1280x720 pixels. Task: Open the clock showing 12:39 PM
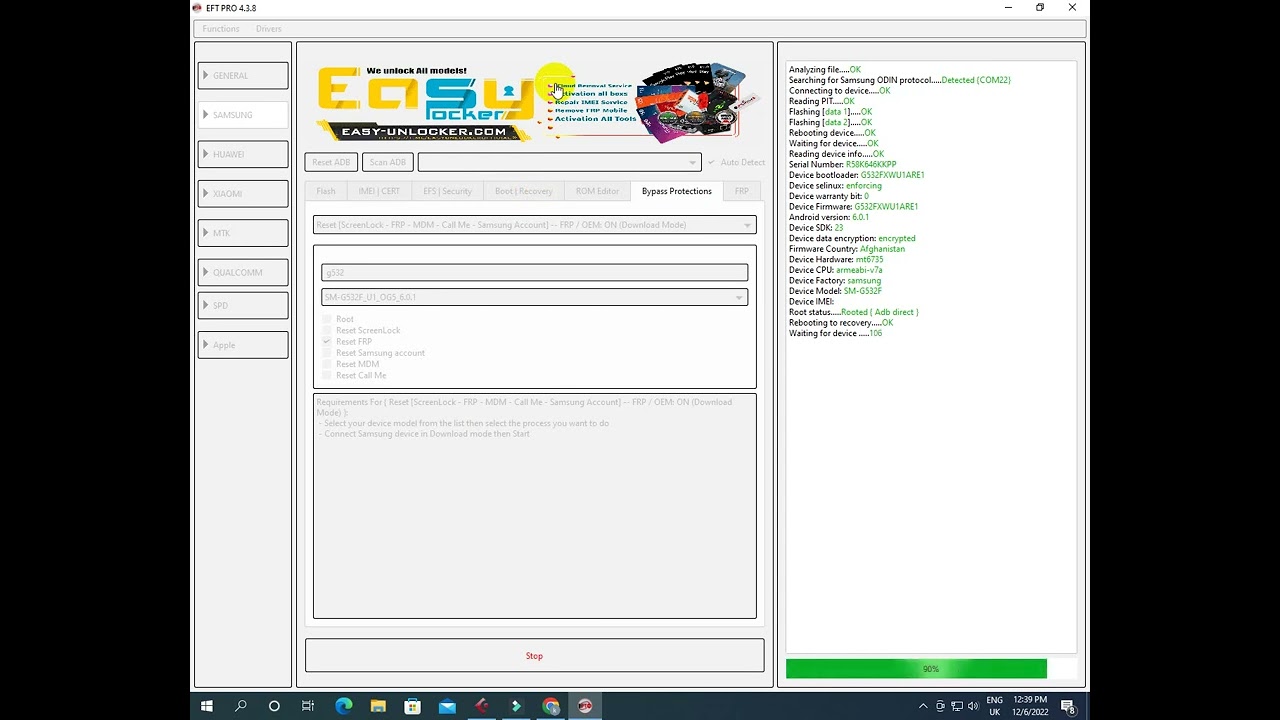1030,706
